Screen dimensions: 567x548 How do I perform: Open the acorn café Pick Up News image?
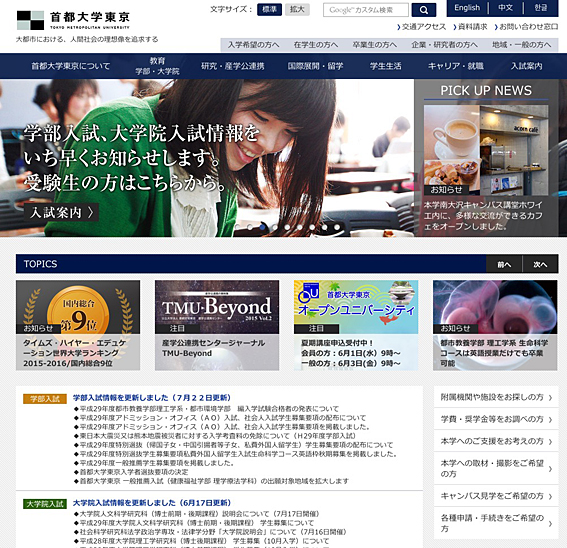click(x=486, y=150)
